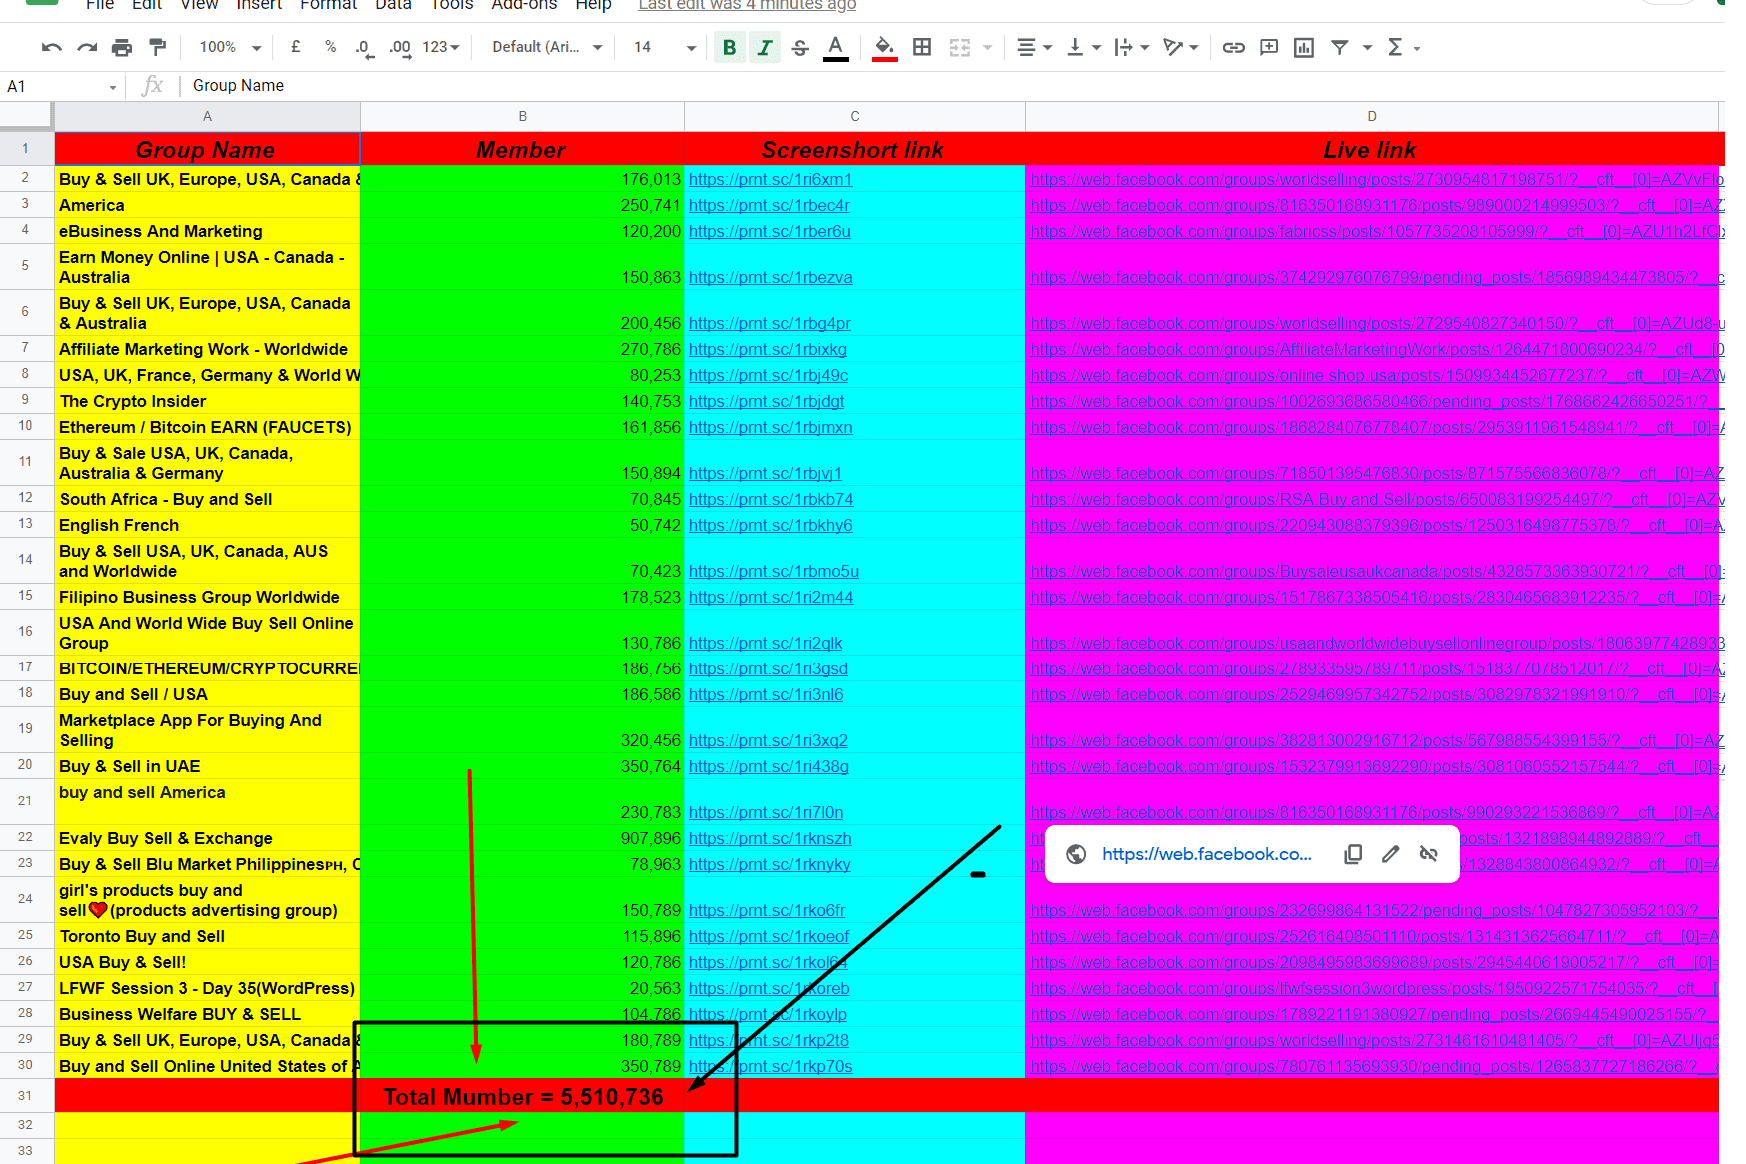Edit link pencil icon in popup

1390,854
